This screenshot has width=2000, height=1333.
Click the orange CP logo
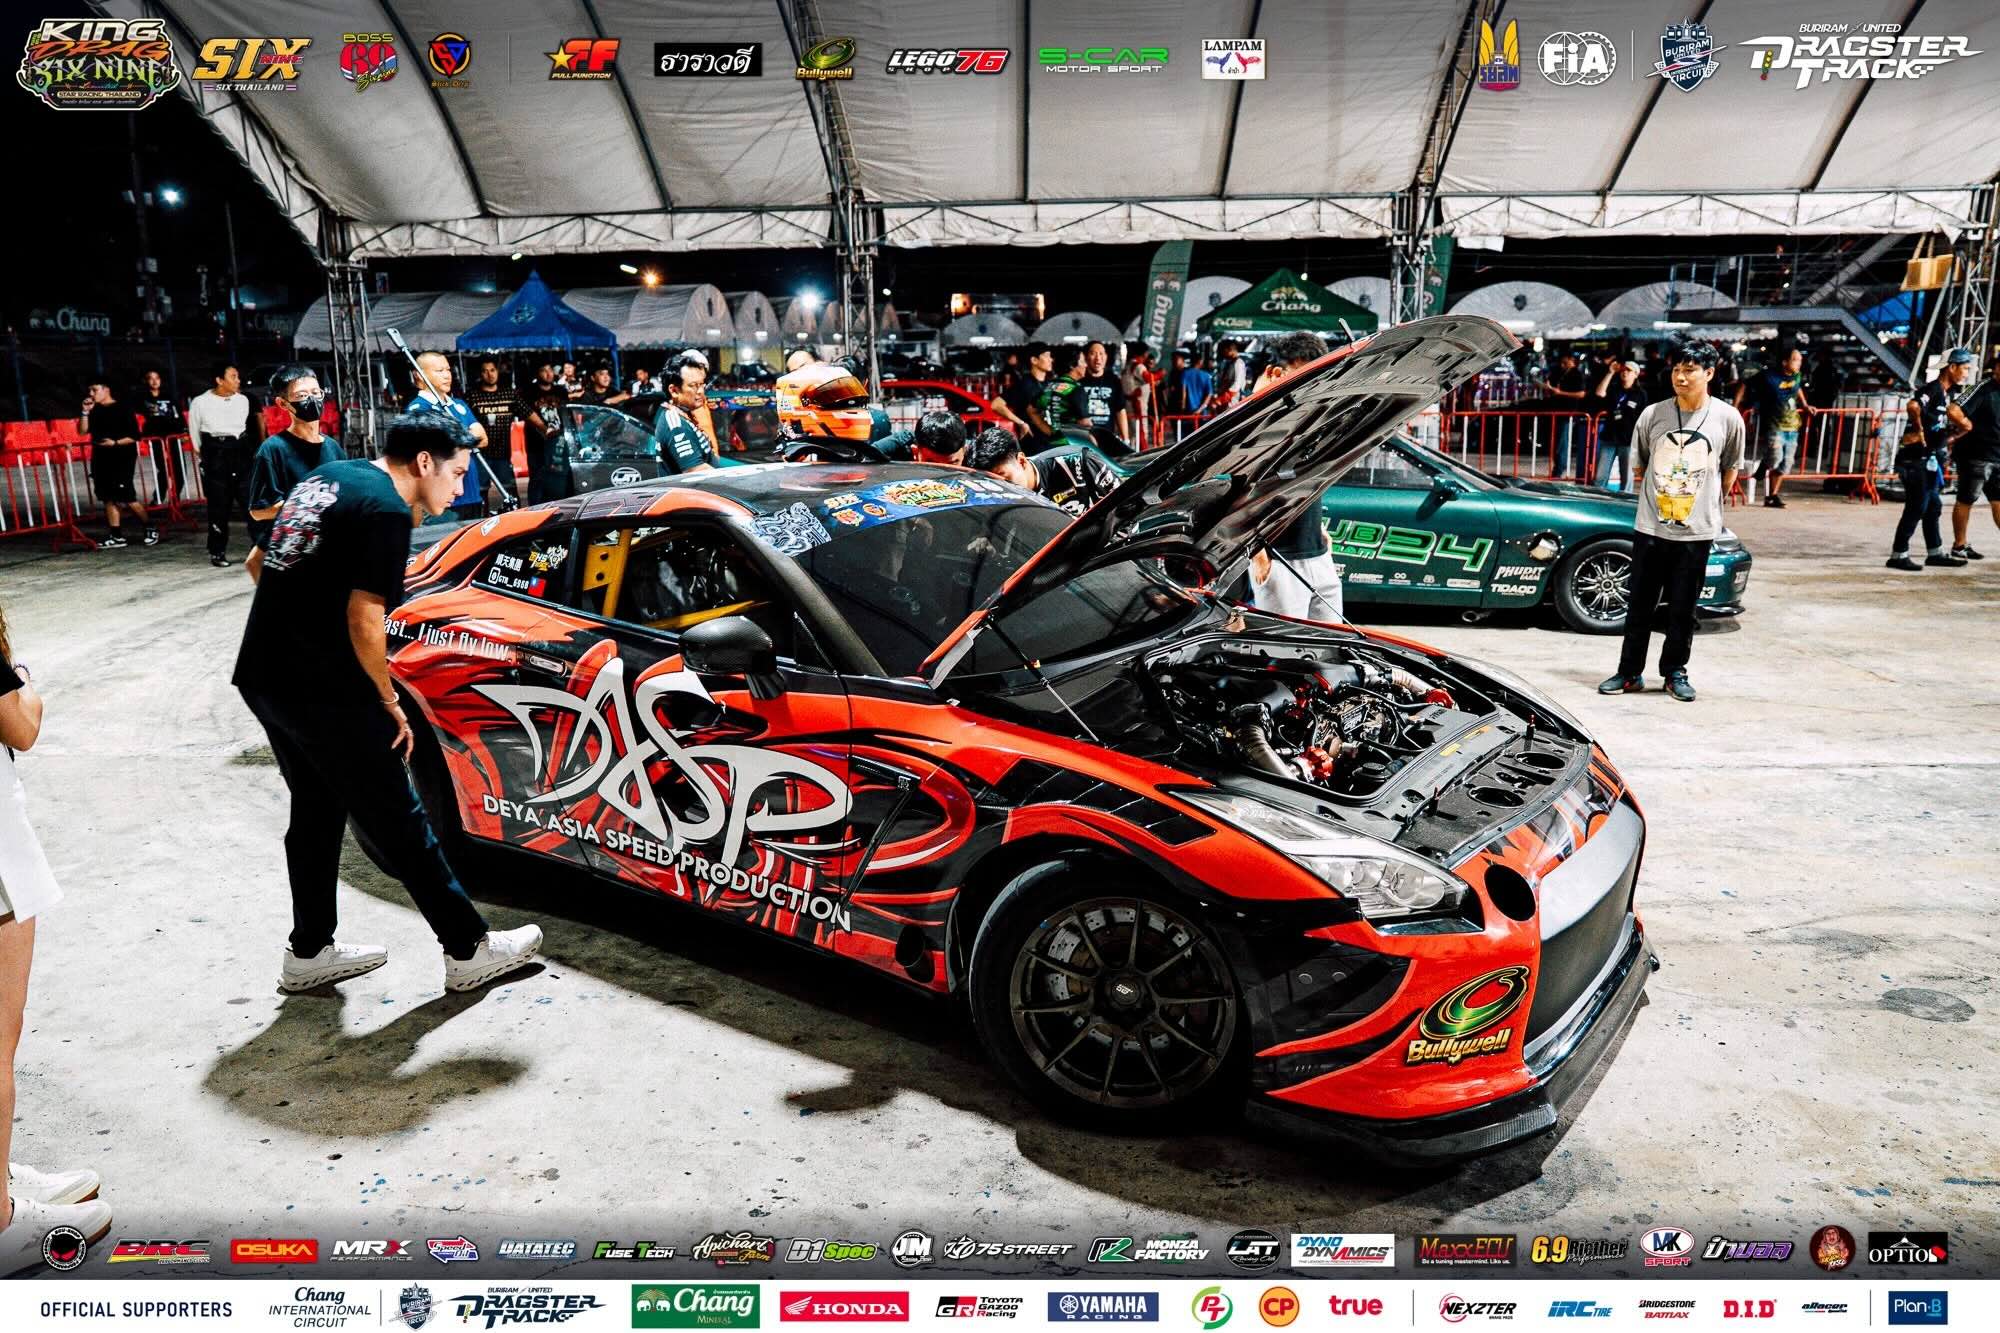click(x=1278, y=1306)
